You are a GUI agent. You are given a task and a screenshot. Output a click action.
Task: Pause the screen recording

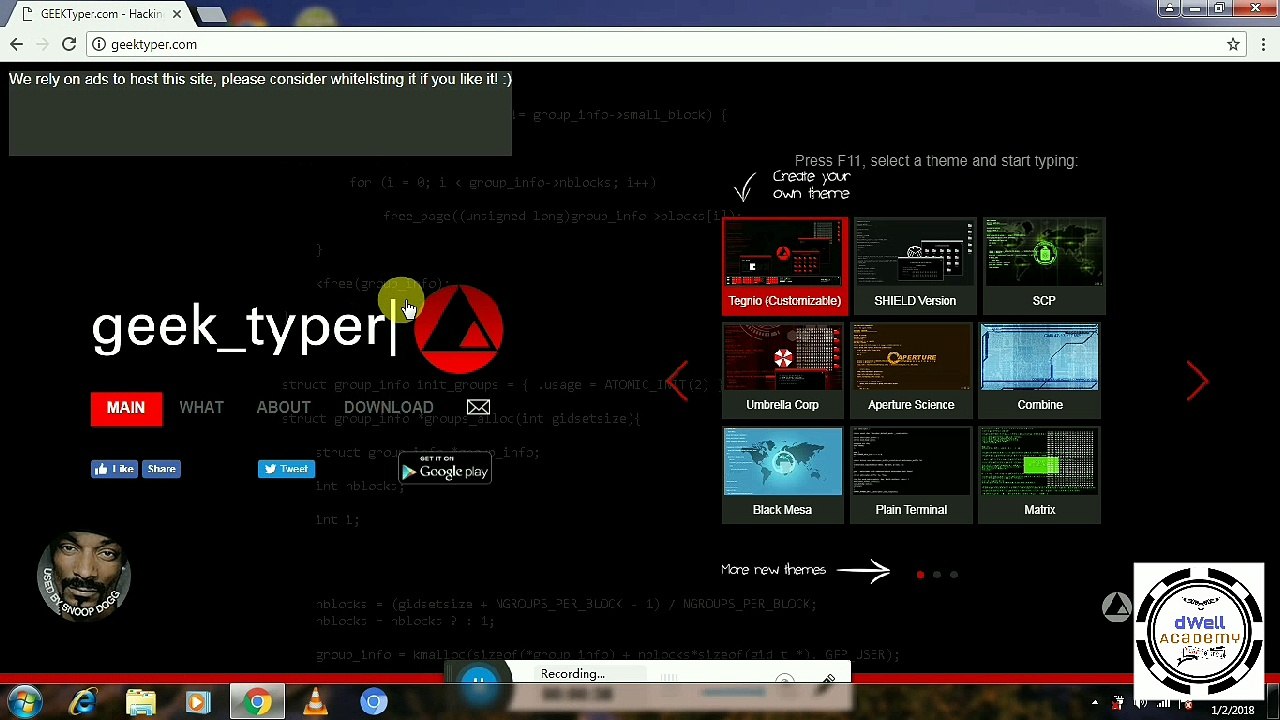(x=479, y=682)
